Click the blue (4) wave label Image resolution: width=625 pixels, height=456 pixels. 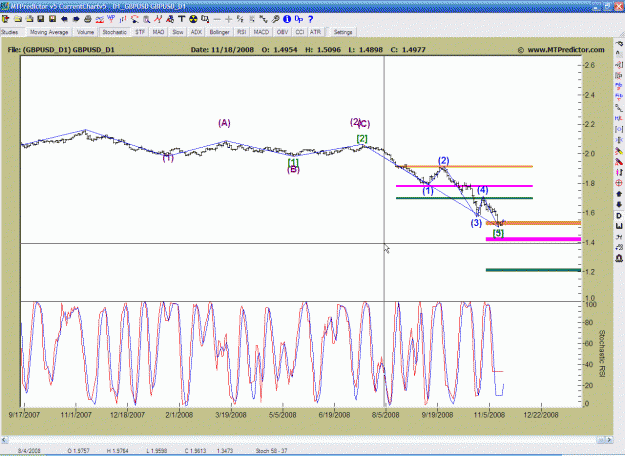tap(482, 190)
